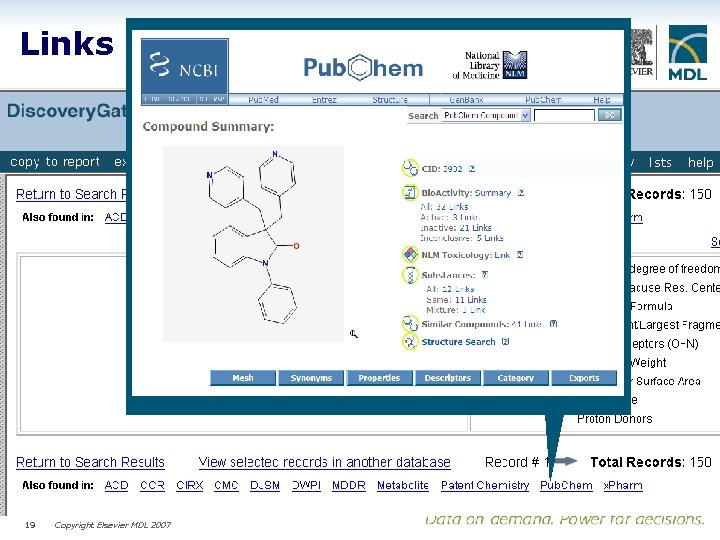Open PubChem in the NCBI navigation bar

coord(543,100)
